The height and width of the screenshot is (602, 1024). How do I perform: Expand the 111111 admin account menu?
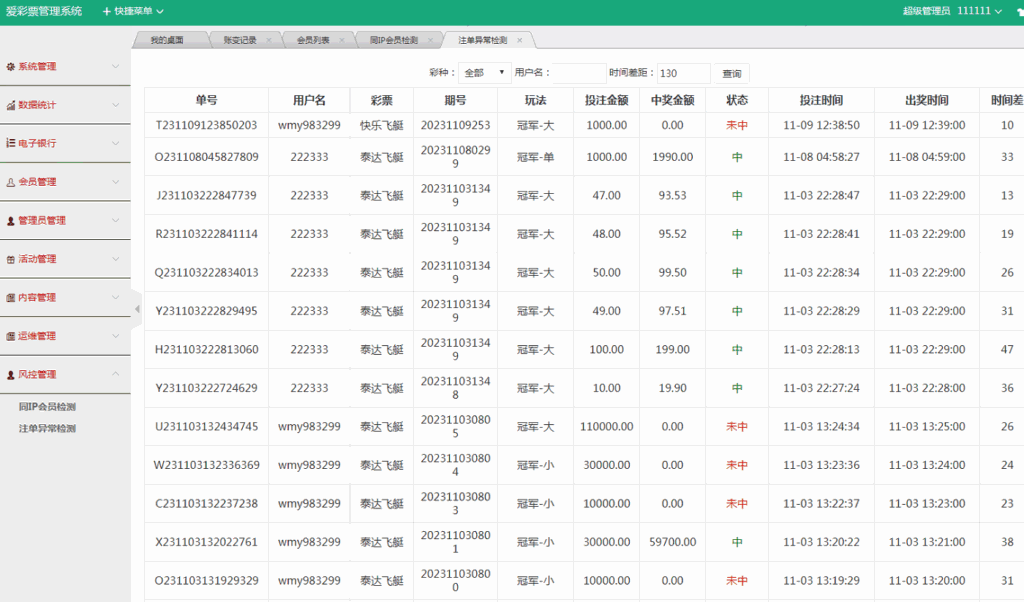point(979,11)
